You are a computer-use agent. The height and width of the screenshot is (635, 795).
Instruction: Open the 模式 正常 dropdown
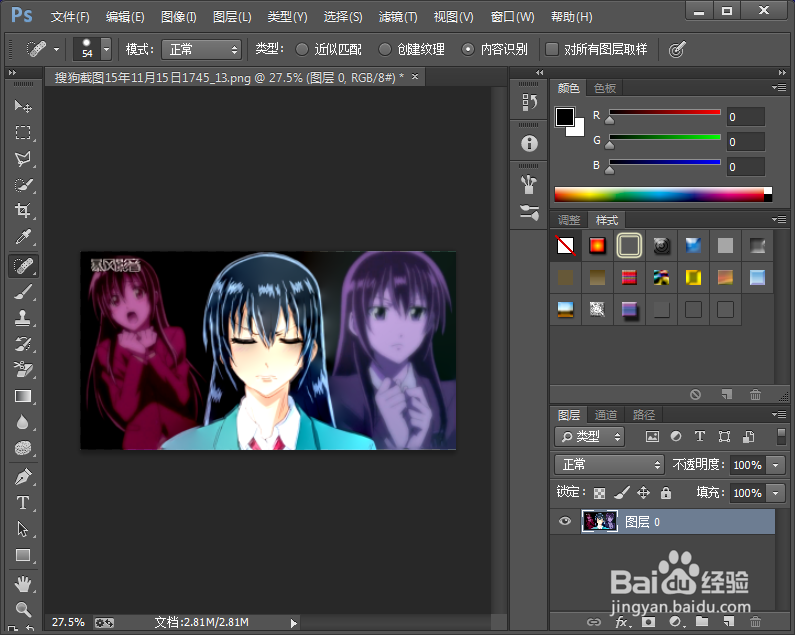[x=201, y=50]
